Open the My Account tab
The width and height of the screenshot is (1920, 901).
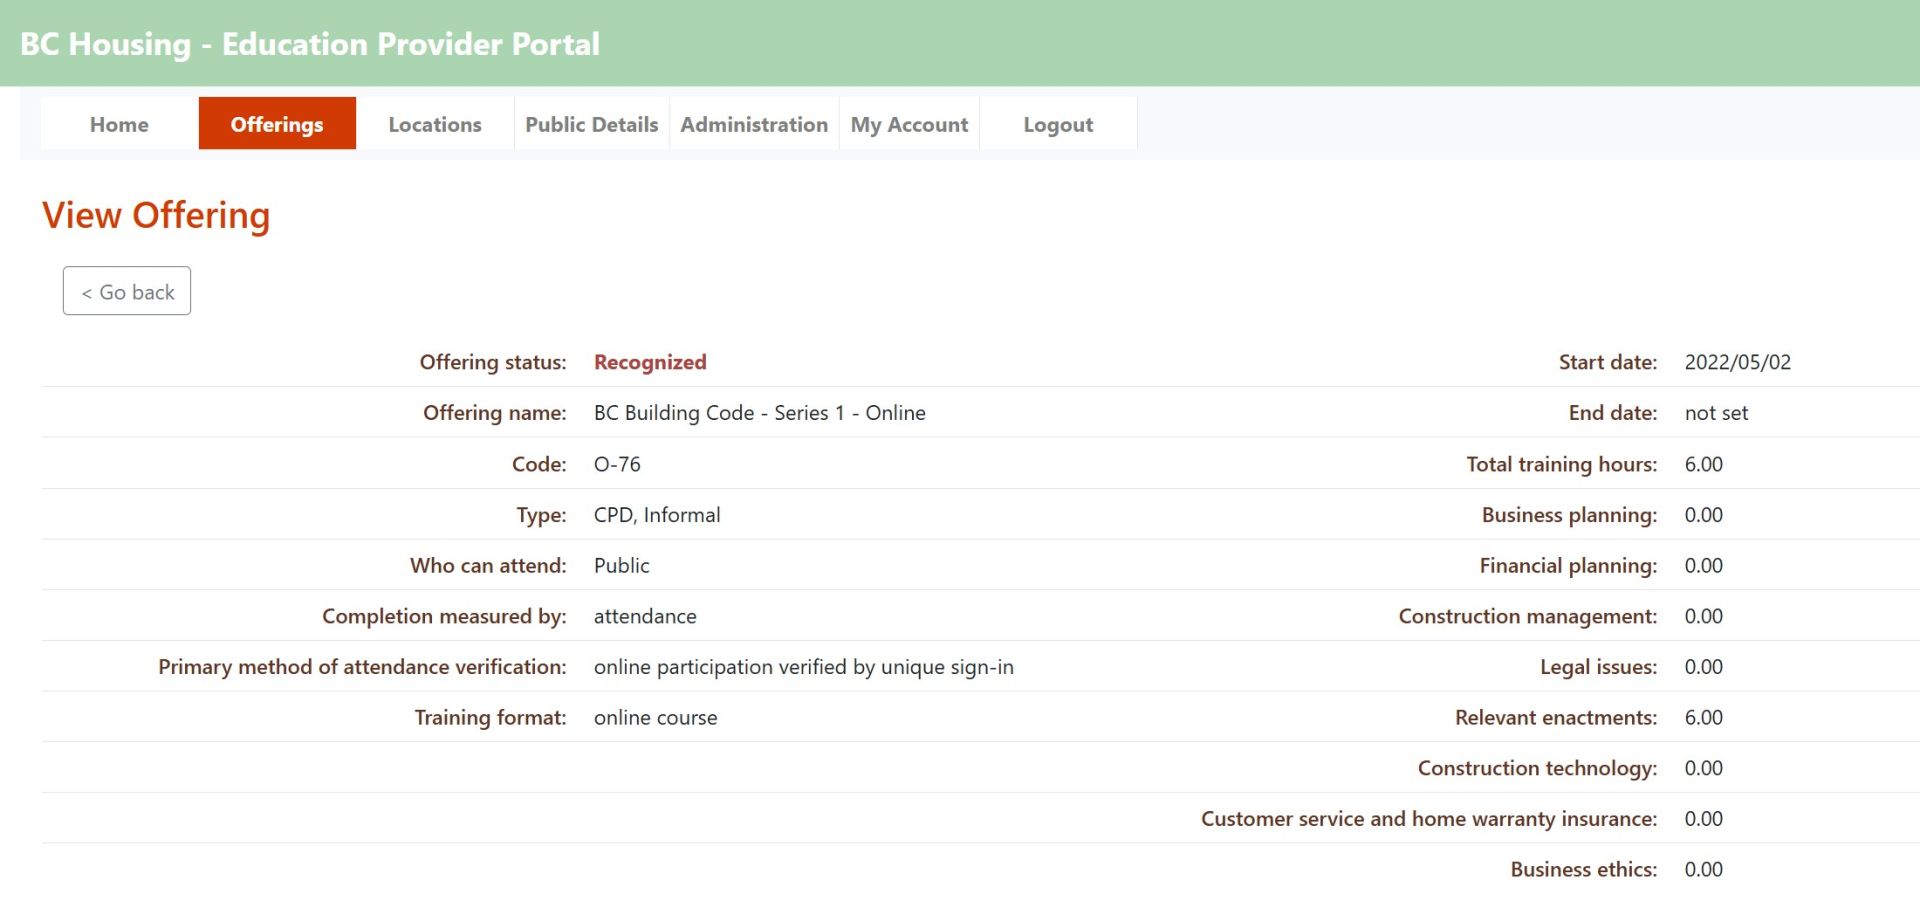tap(909, 124)
